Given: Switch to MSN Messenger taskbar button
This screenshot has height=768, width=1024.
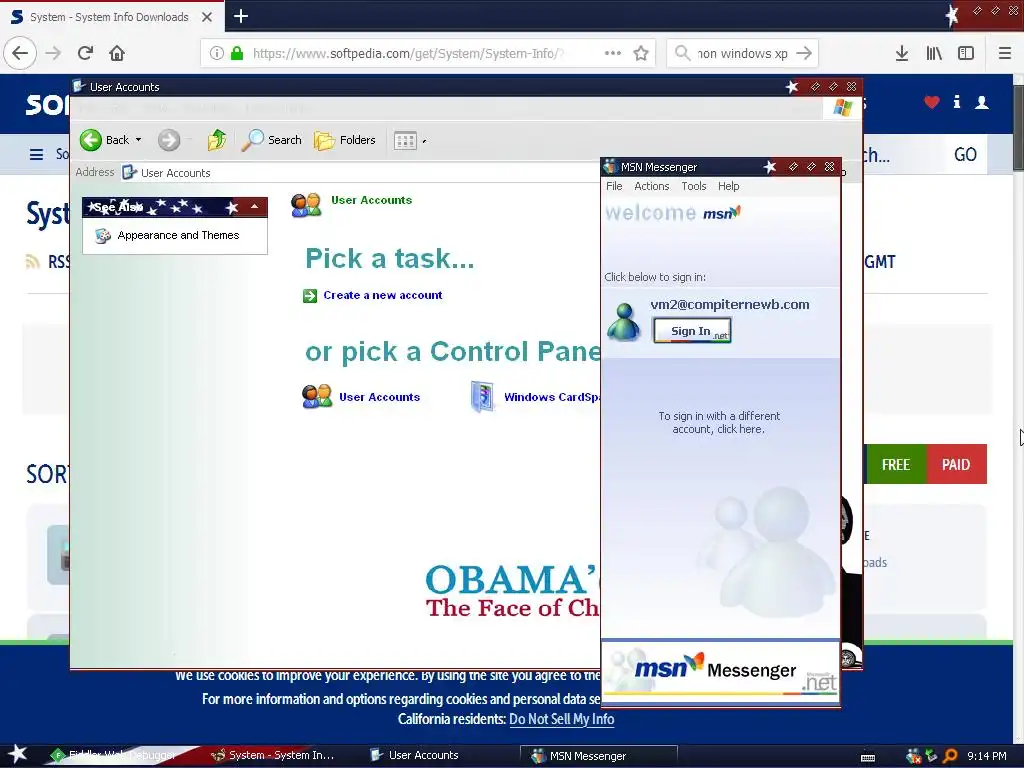Looking at the screenshot, I should pos(598,756).
